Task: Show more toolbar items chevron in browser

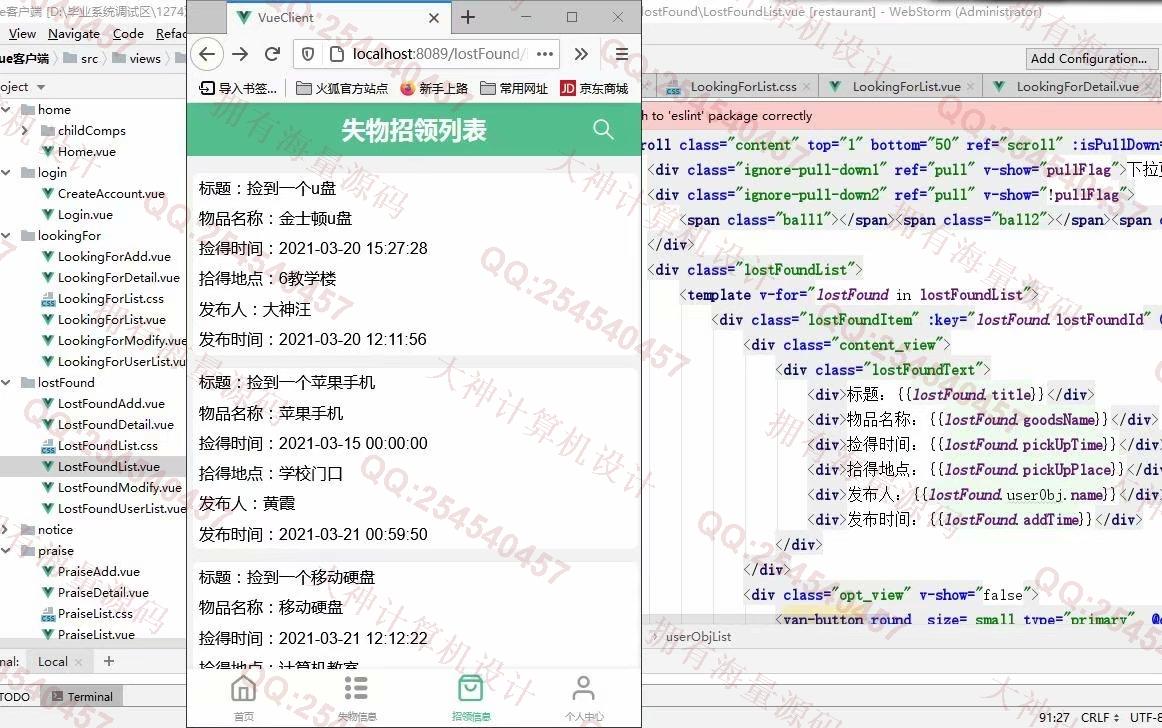Action: click(582, 54)
